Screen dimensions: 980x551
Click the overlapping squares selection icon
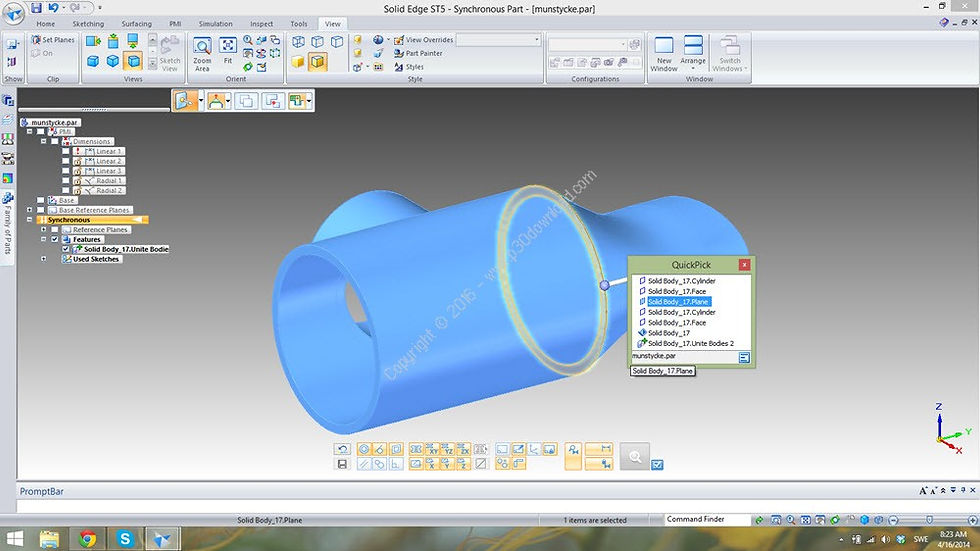click(247, 101)
